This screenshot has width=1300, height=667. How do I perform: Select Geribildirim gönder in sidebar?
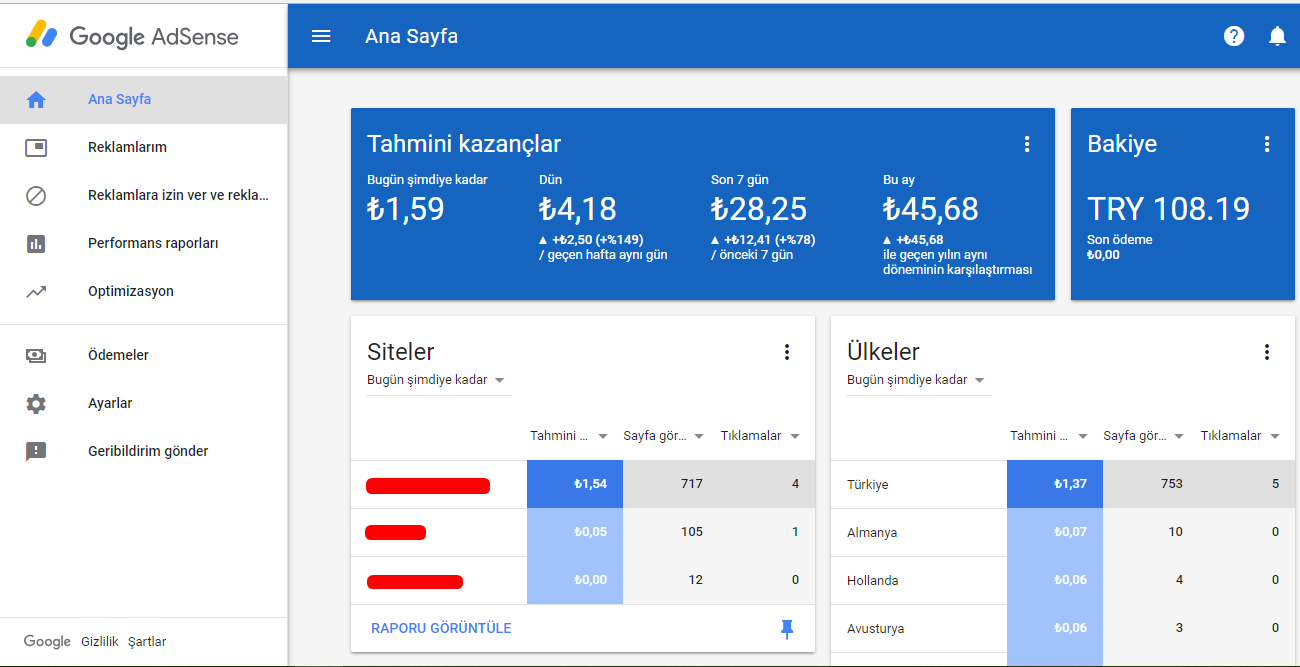[144, 451]
